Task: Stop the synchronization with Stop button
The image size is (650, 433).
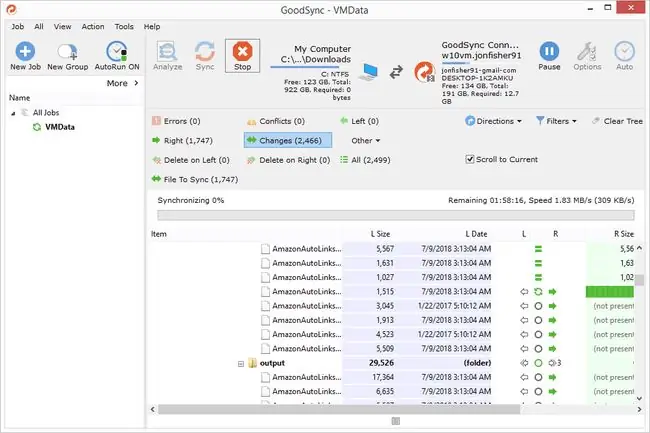Action: pos(243,56)
